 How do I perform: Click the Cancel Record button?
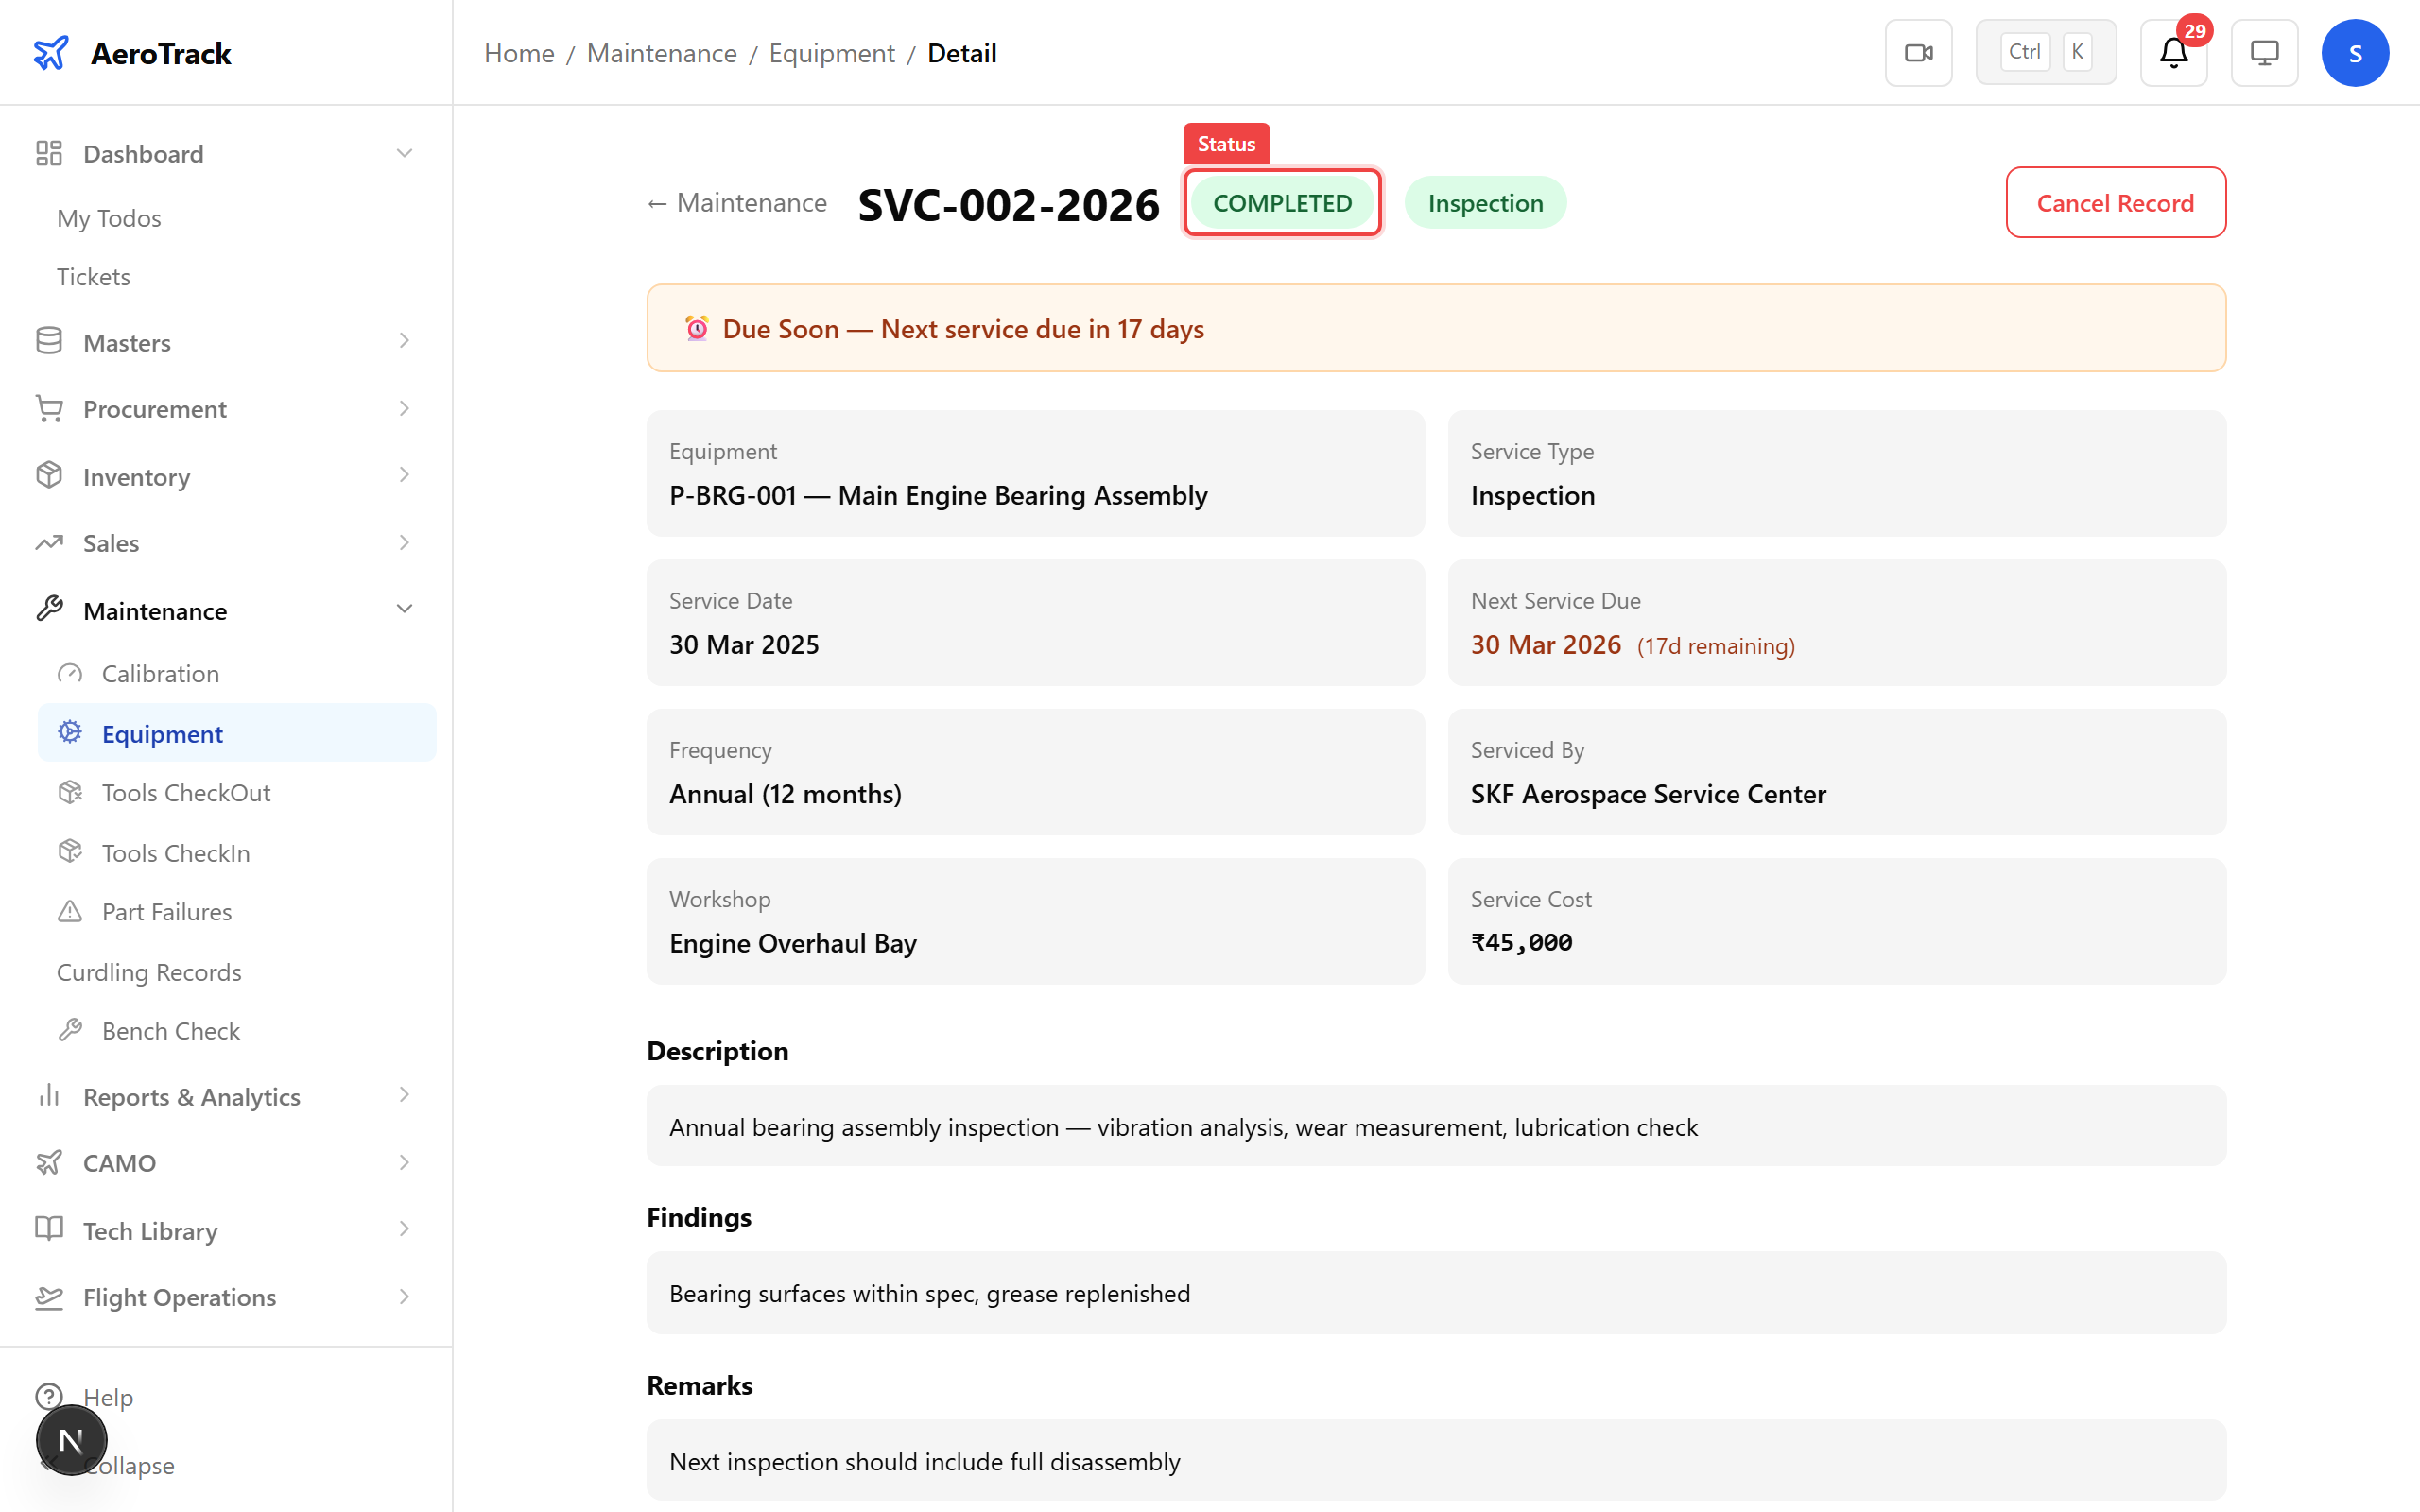pyautogui.click(x=2115, y=202)
